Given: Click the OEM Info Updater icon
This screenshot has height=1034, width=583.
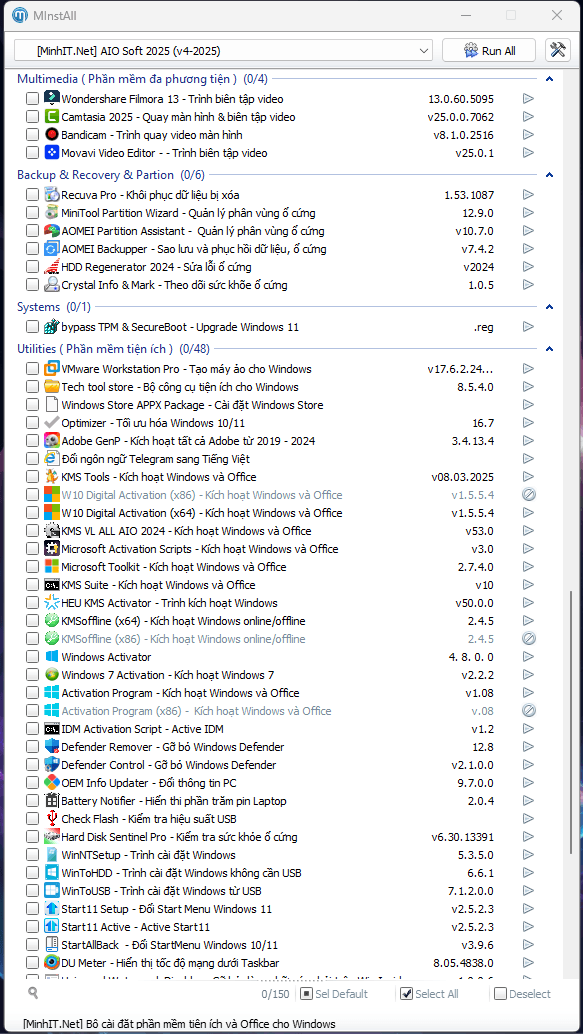Looking at the screenshot, I should [51, 783].
